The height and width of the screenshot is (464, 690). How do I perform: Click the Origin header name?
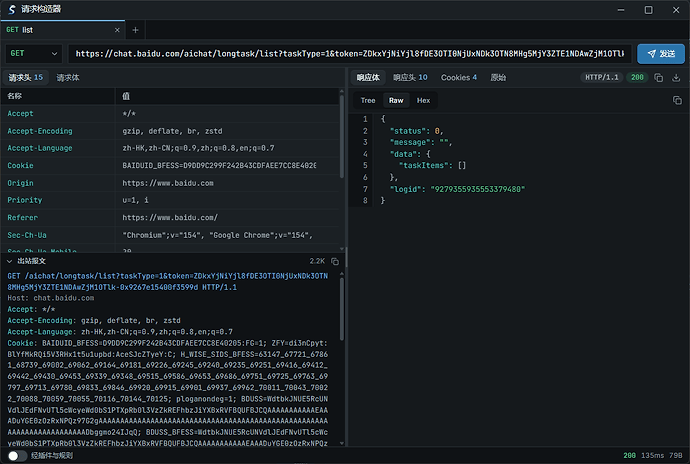click(x=20, y=183)
